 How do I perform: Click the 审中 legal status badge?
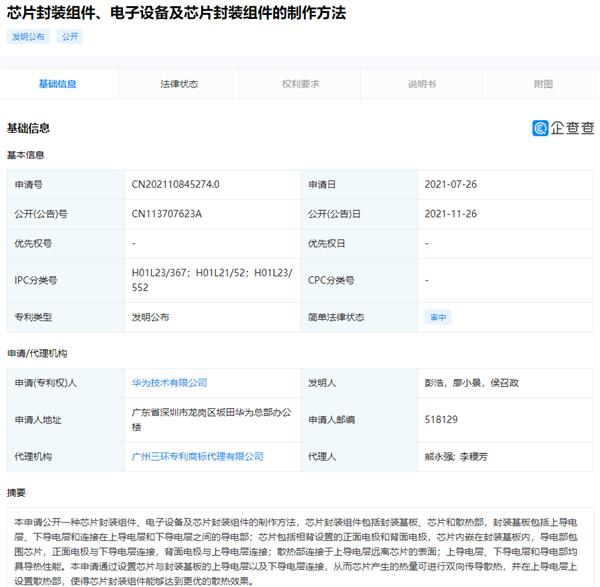click(x=438, y=317)
